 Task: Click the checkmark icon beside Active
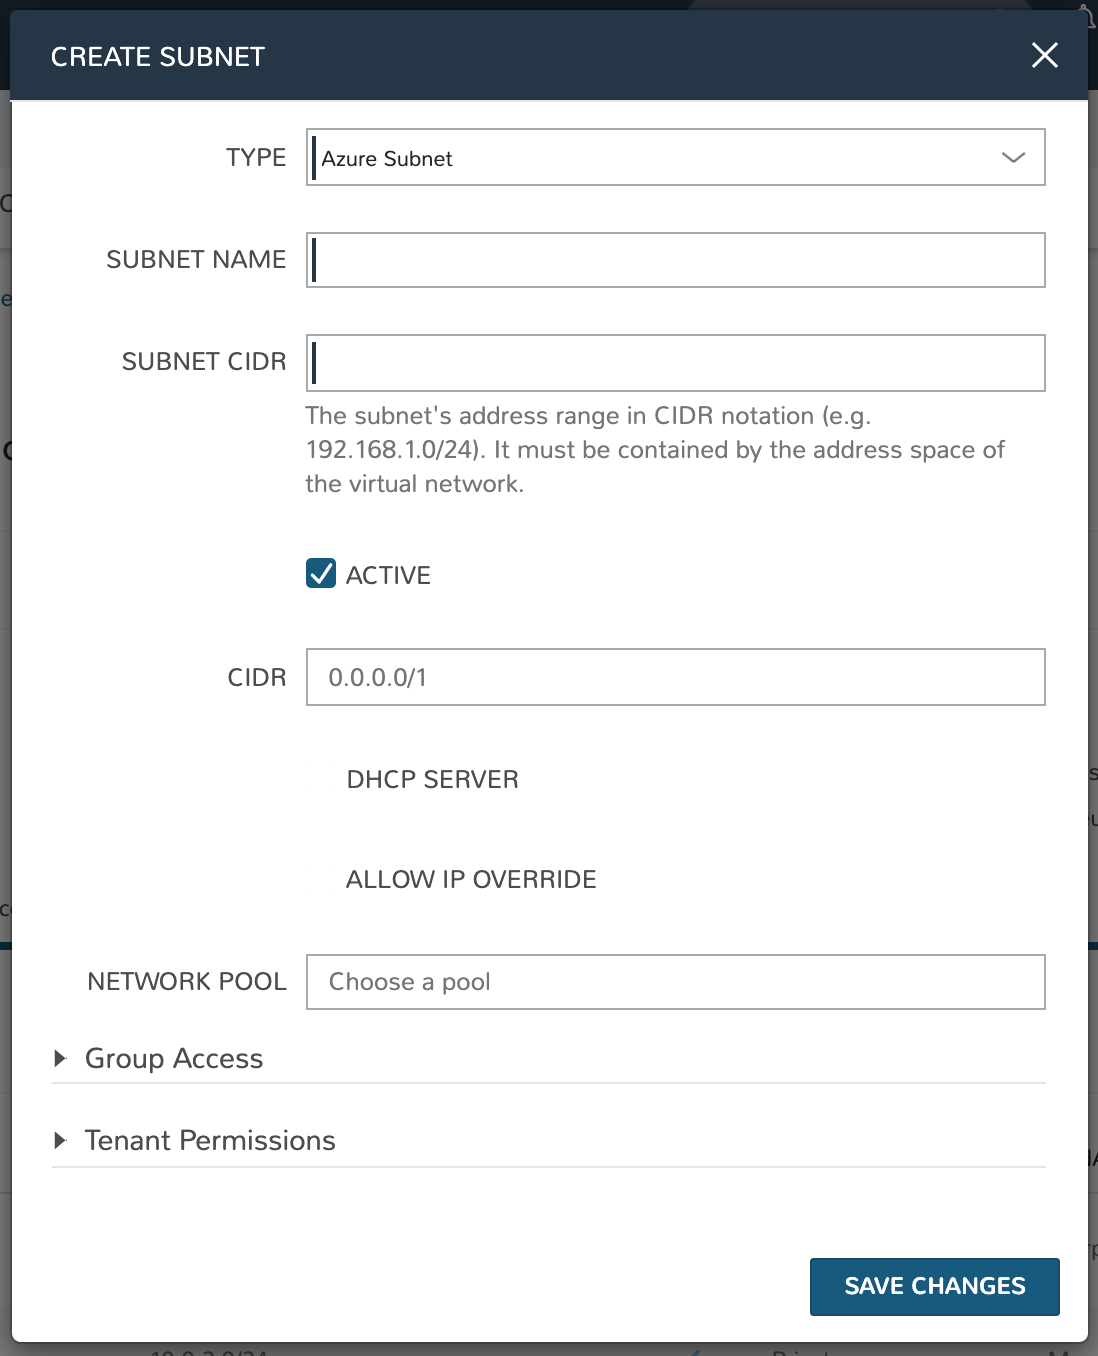point(321,574)
